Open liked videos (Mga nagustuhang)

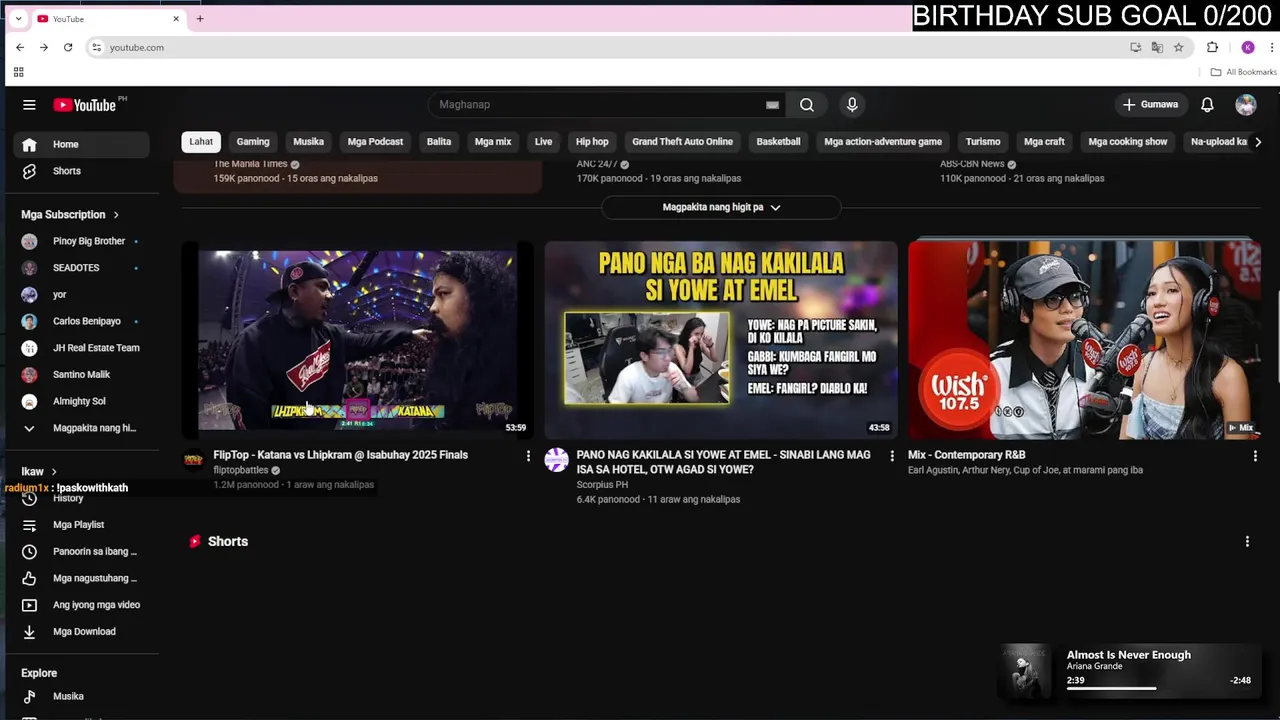tap(82, 578)
